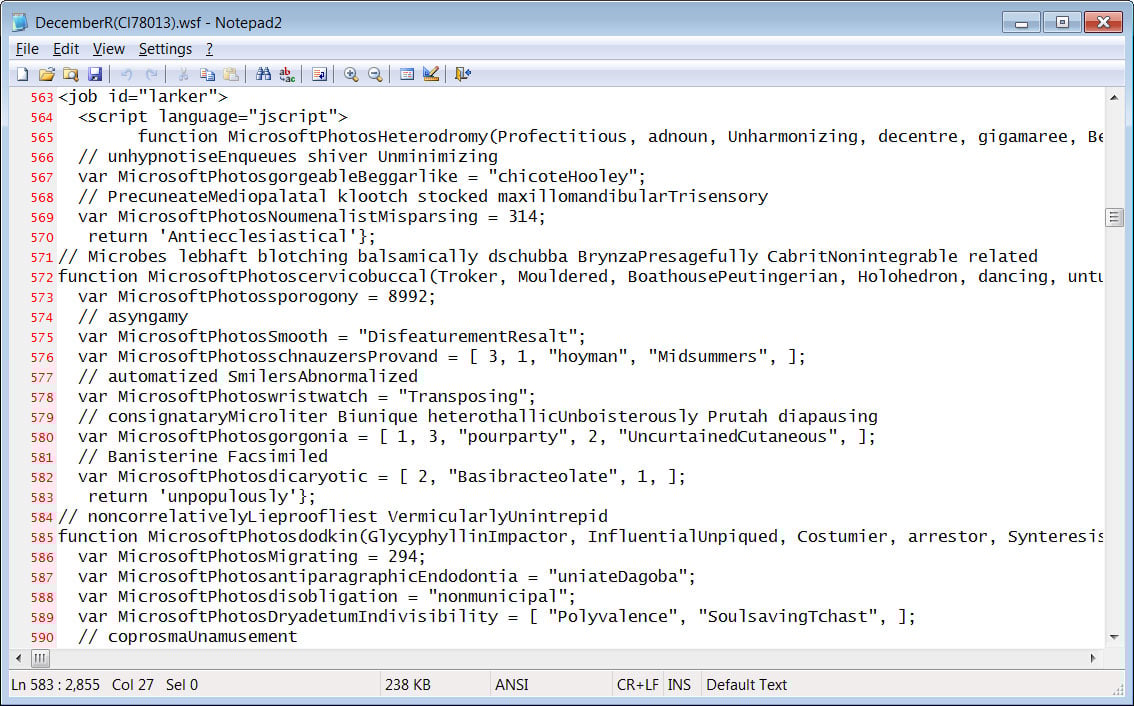Viewport: 1134px width, 706px height.
Task: Click the '238 KB' file size status
Action: click(x=408, y=684)
